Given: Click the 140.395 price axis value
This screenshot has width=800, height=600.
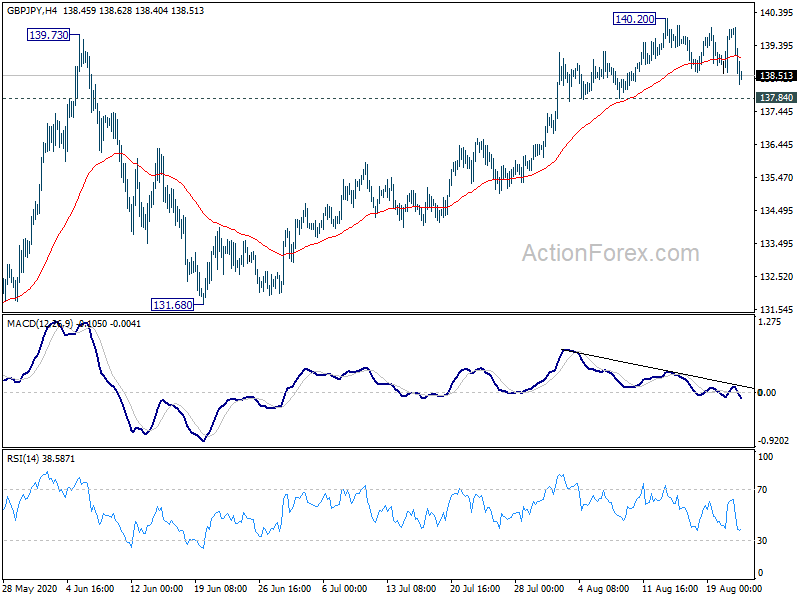Looking at the screenshot, I should click(776, 13).
